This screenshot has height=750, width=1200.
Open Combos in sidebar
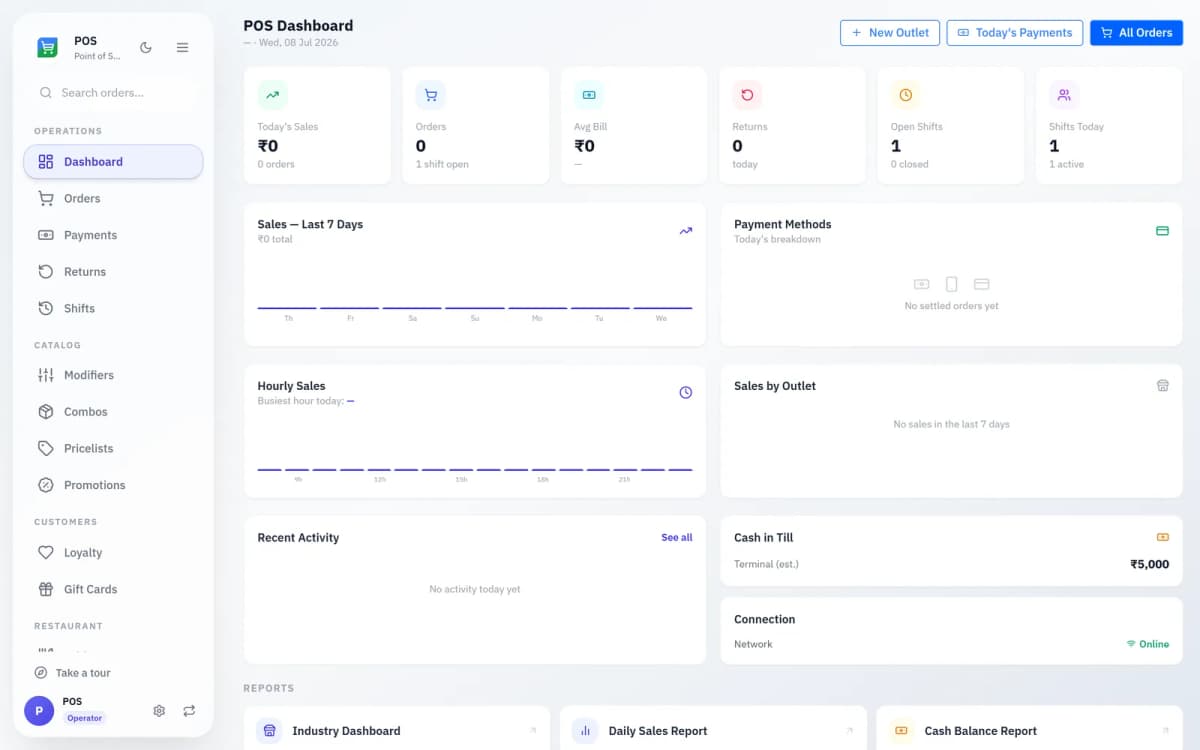pos(113,412)
